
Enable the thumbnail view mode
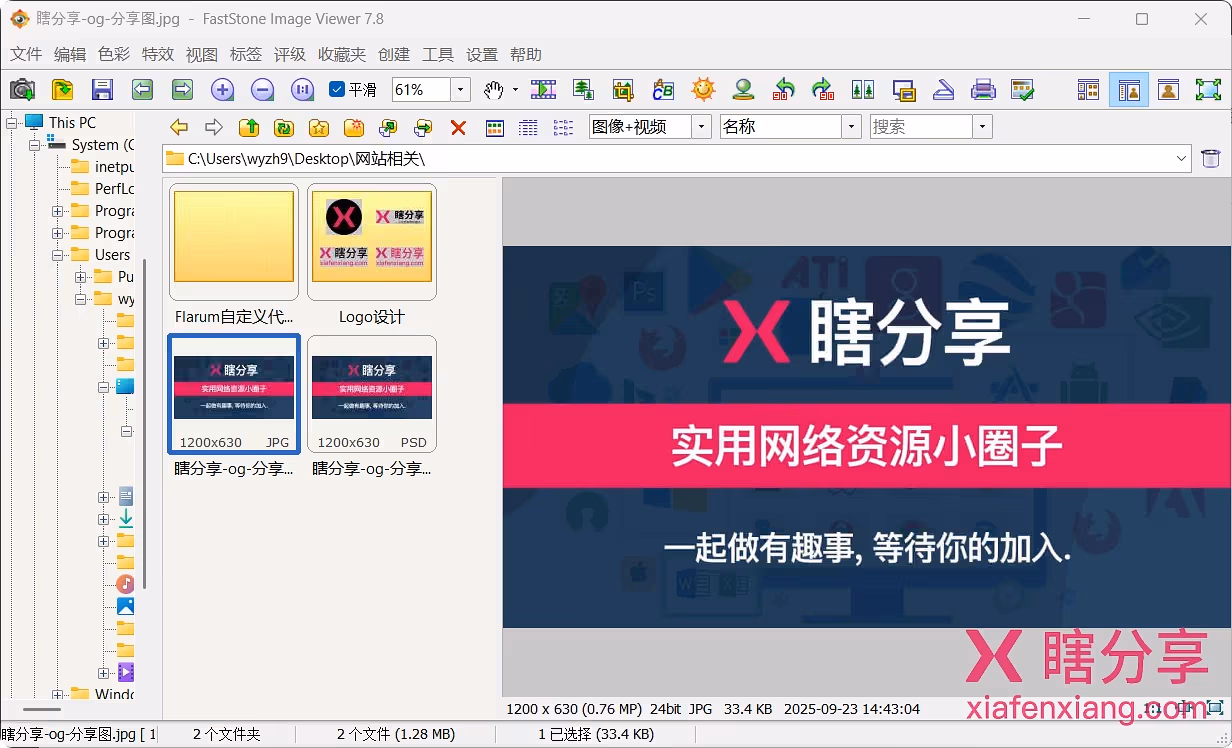tap(495, 128)
